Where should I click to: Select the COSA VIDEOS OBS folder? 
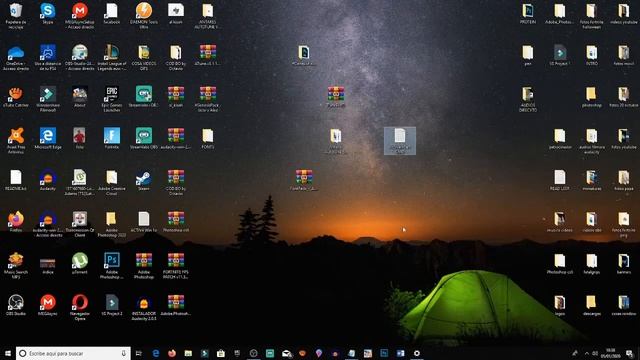coord(144,58)
